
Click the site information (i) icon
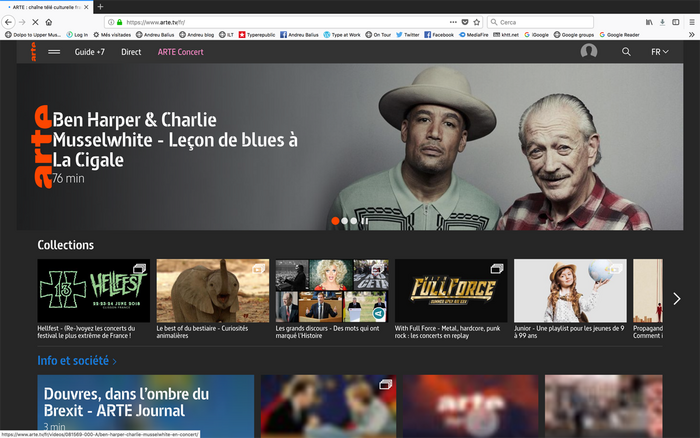point(111,22)
